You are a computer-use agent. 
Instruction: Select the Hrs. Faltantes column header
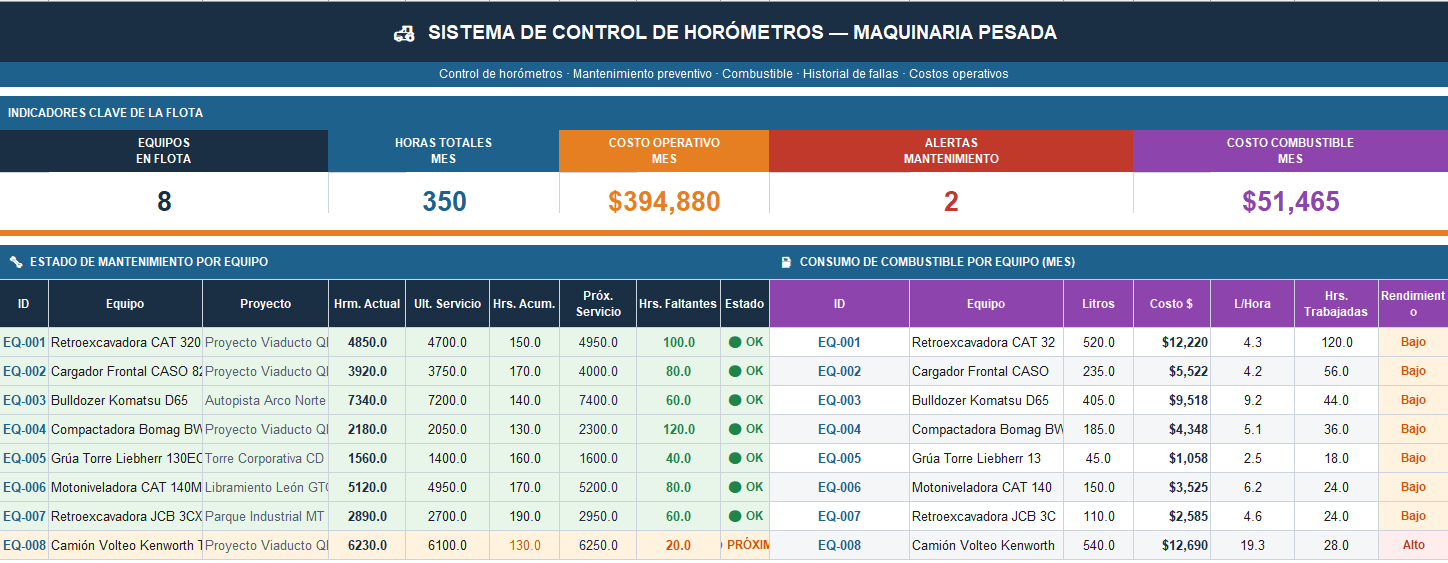[678, 303]
